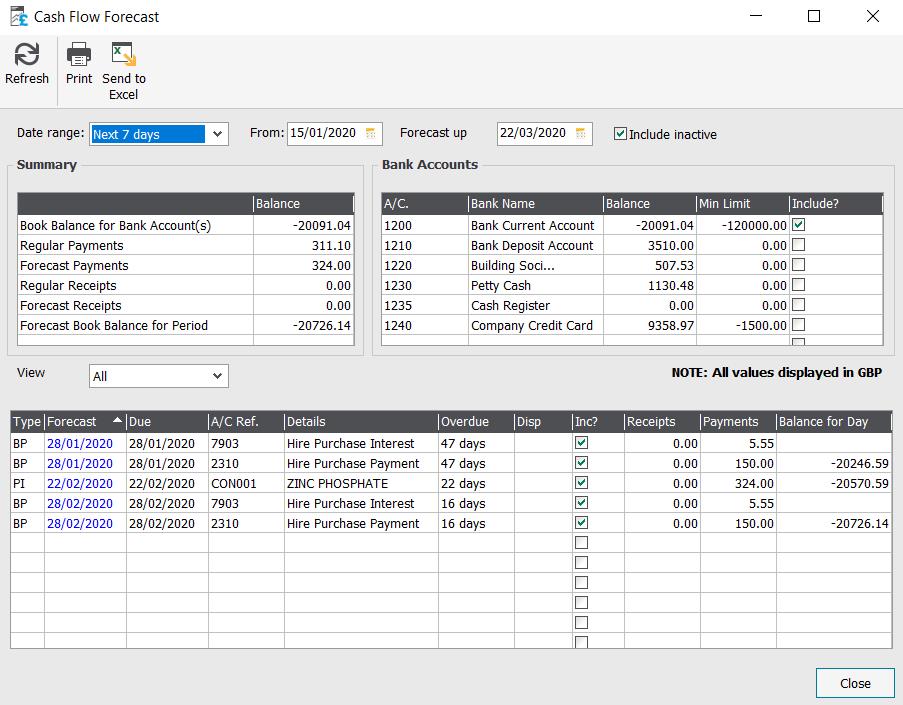The image size is (903, 705).
Task: Click the -20570.59 balance for day value
Action: (860, 483)
